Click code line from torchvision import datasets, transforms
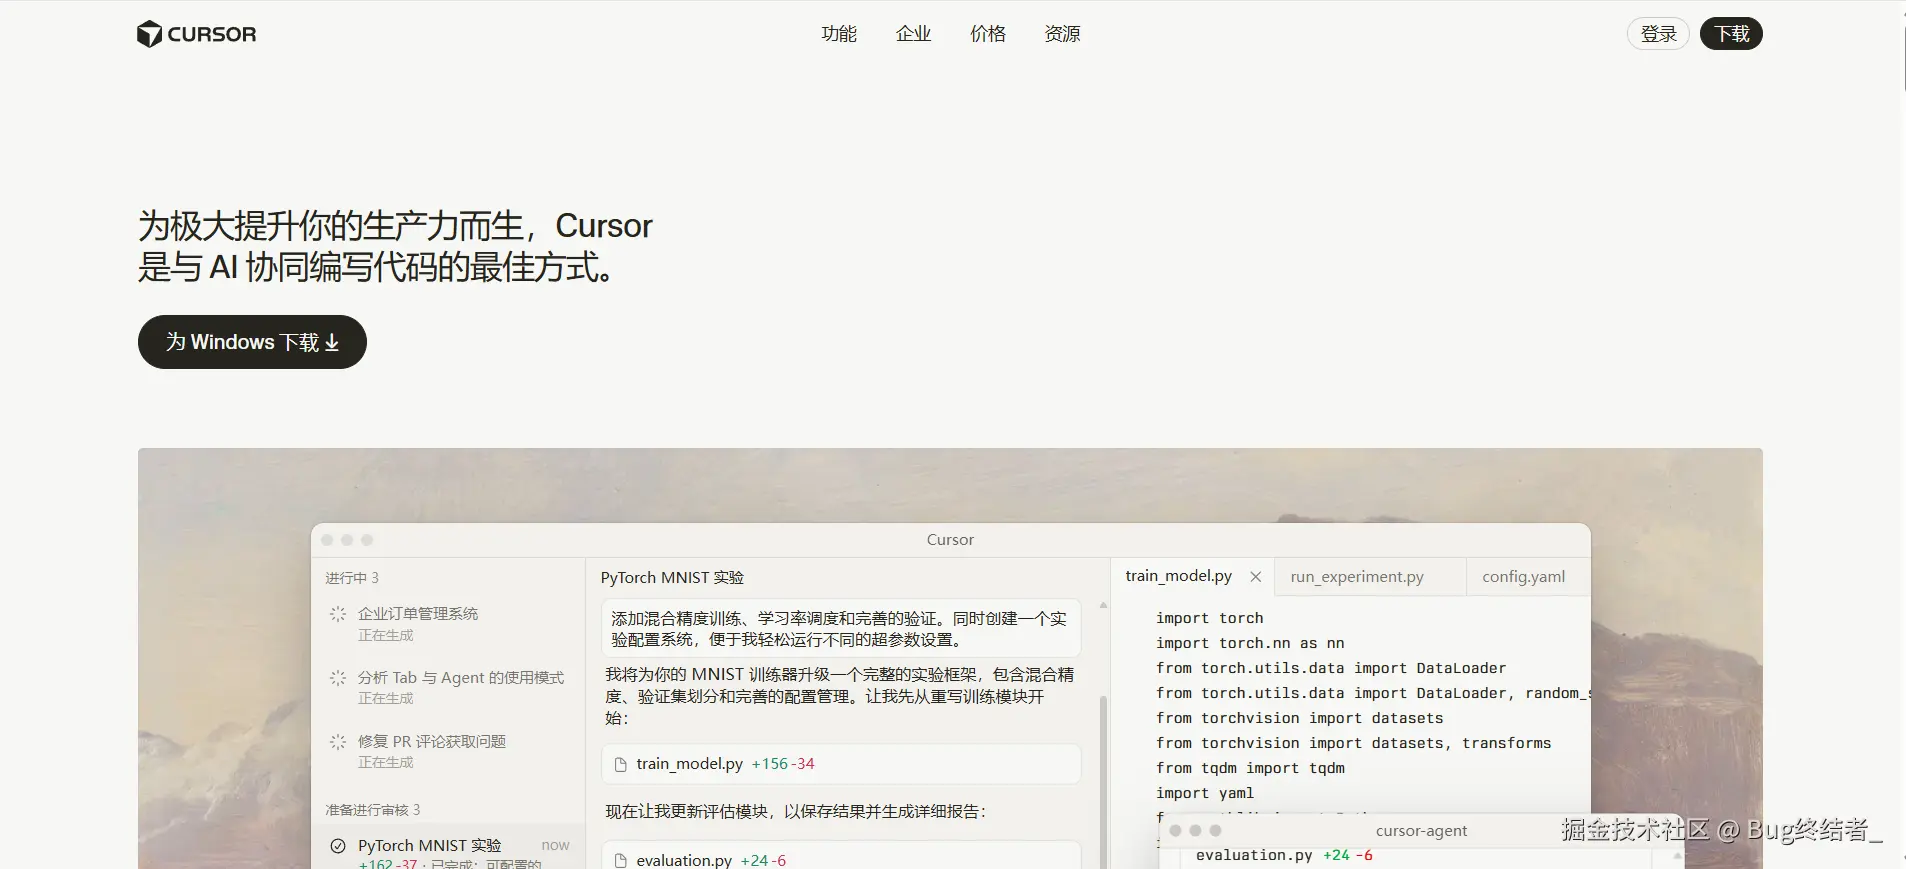 click(x=1353, y=743)
